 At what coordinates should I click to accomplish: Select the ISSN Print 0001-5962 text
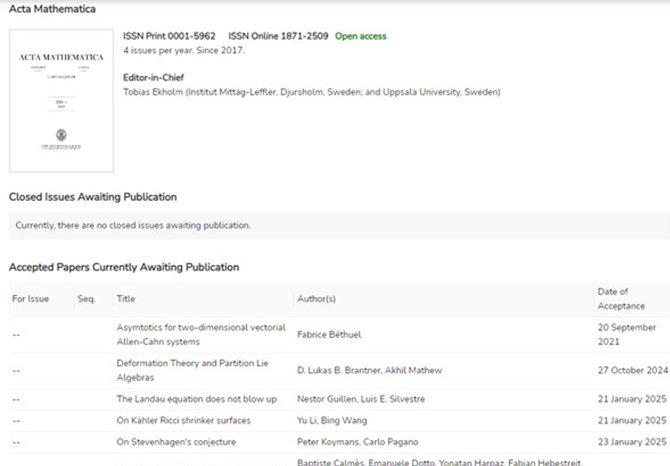[169, 36]
